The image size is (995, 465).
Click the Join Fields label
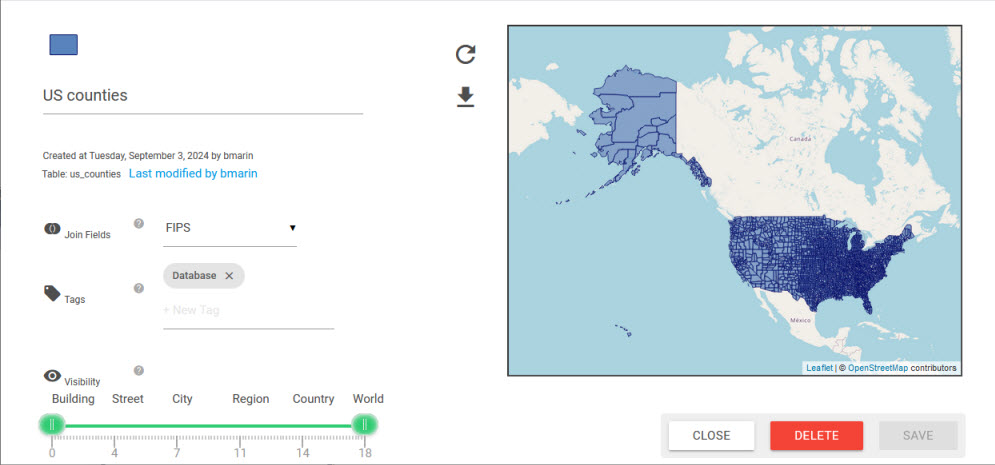click(88, 235)
